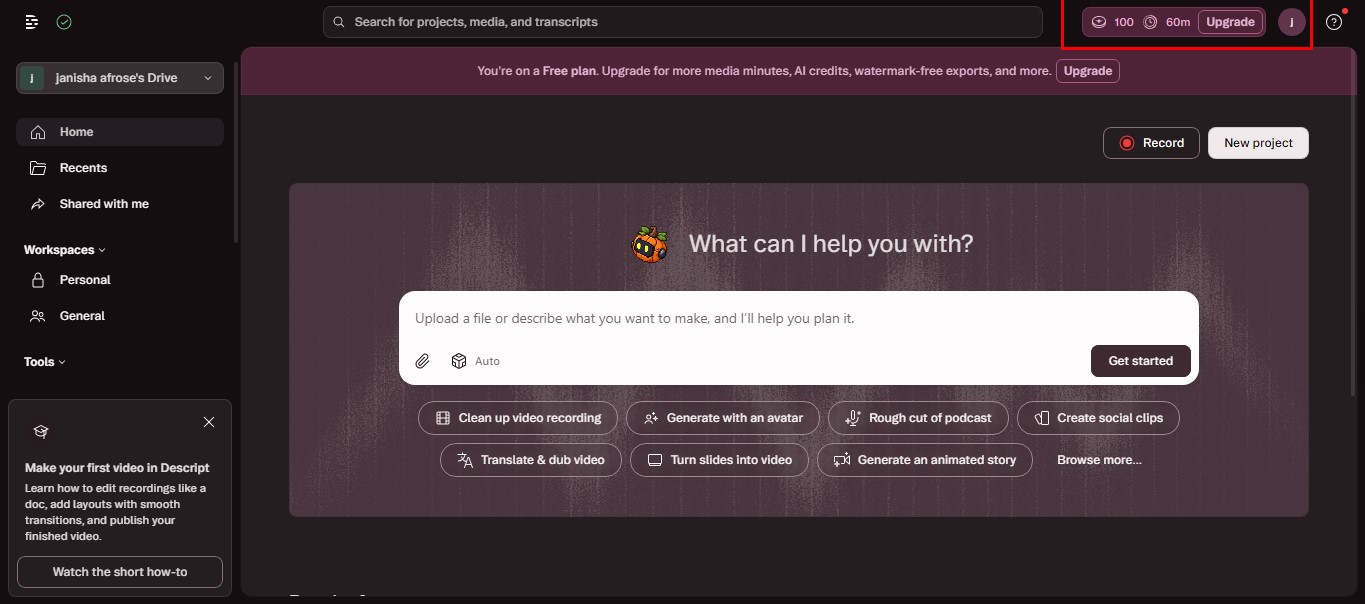1365x604 pixels.
Task: Select Clean up video recording chip
Action: tap(518, 418)
